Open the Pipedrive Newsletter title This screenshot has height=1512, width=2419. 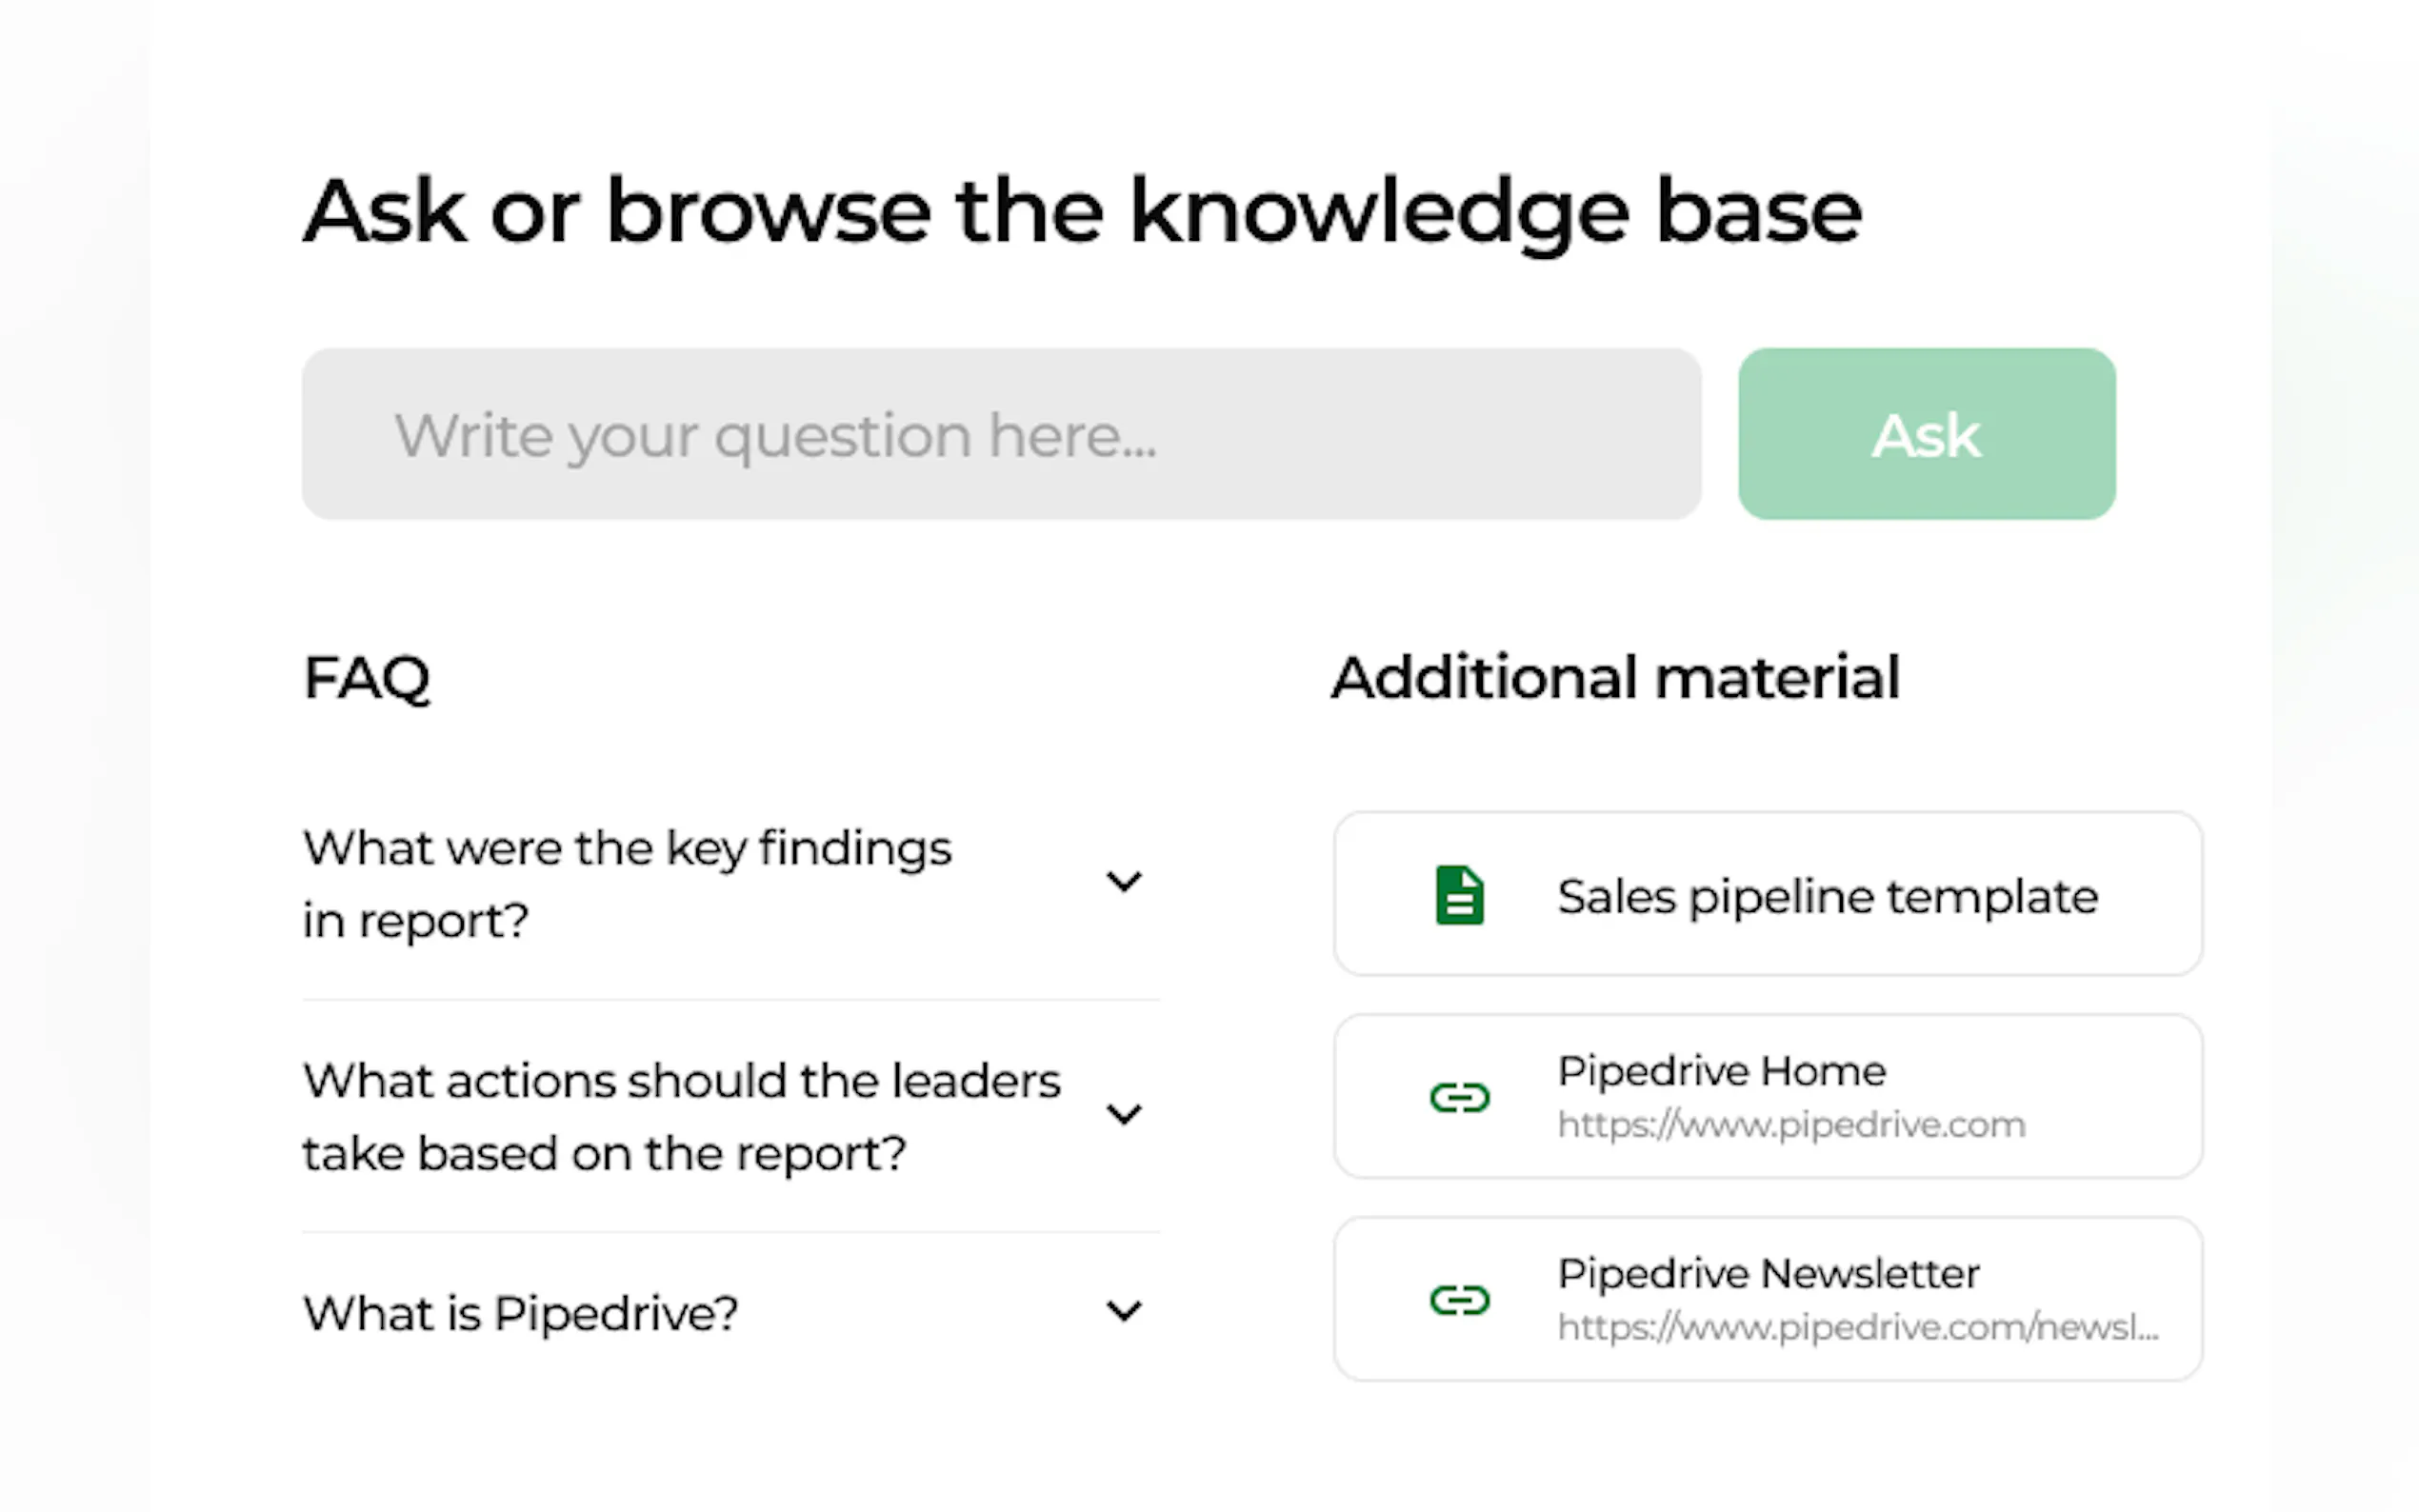tap(1768, 1274)
